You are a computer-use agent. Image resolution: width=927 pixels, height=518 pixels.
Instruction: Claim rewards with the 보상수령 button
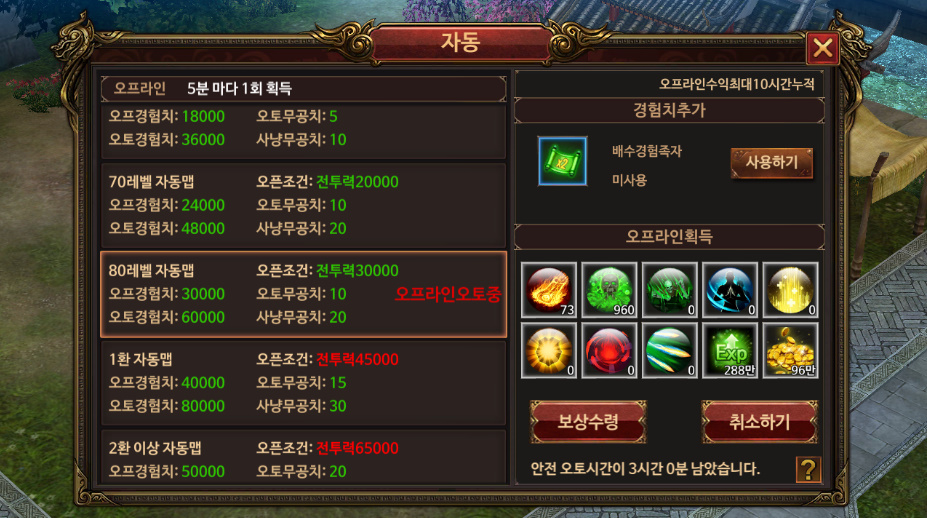click(x=588, y=422)
